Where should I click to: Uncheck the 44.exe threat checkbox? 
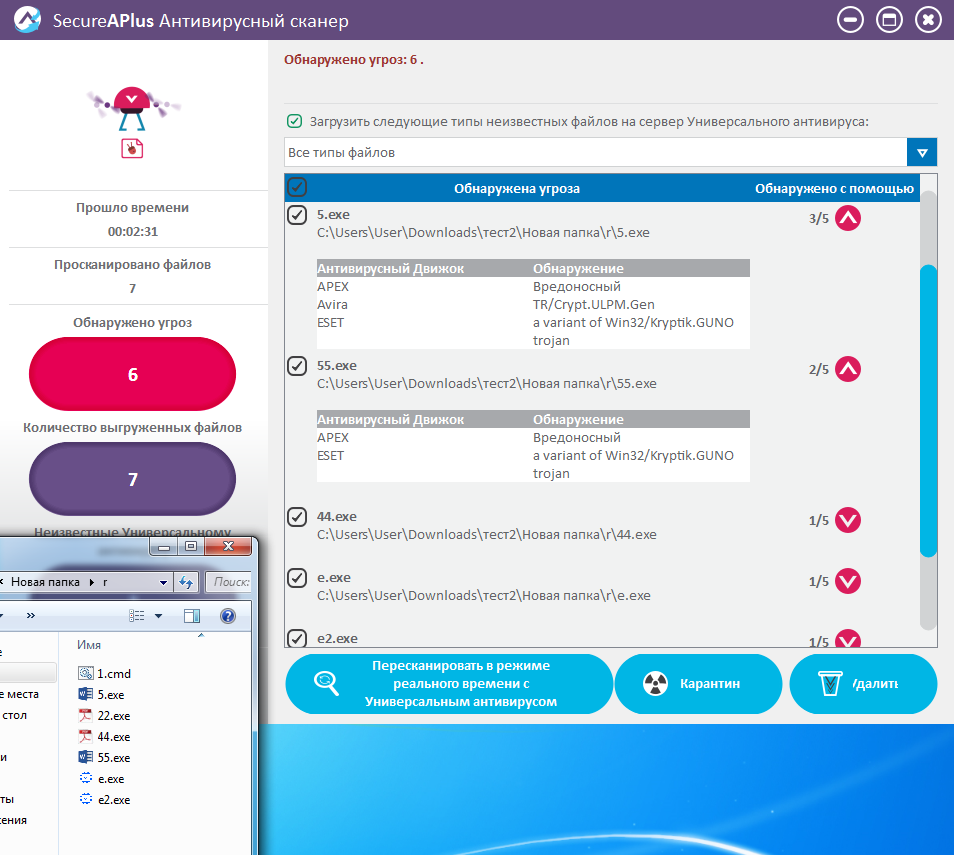coord(297,517)
